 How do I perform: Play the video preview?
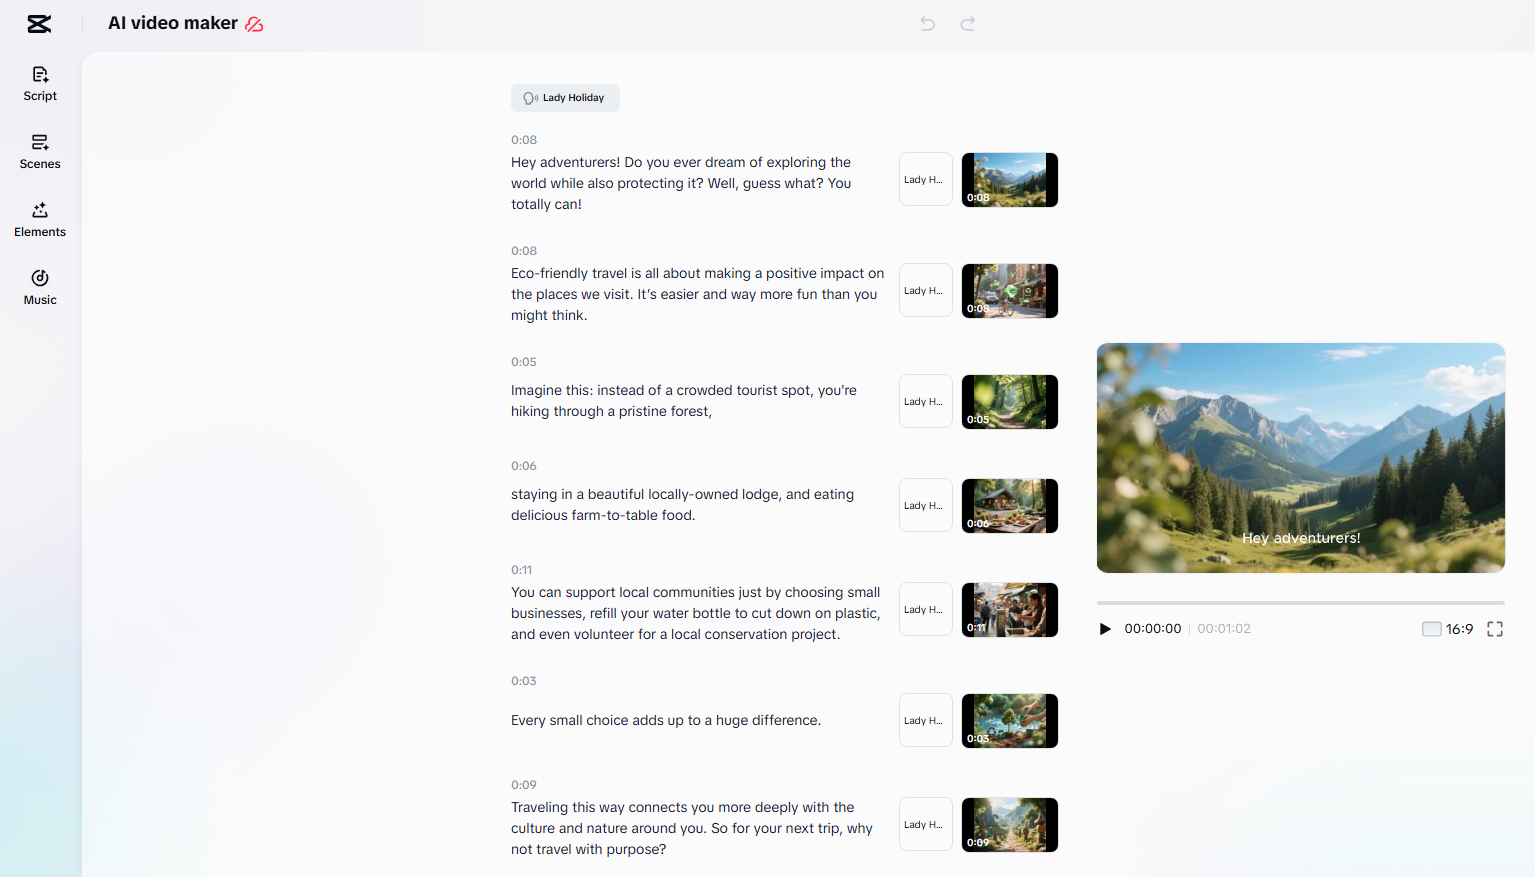(1104, 629)
